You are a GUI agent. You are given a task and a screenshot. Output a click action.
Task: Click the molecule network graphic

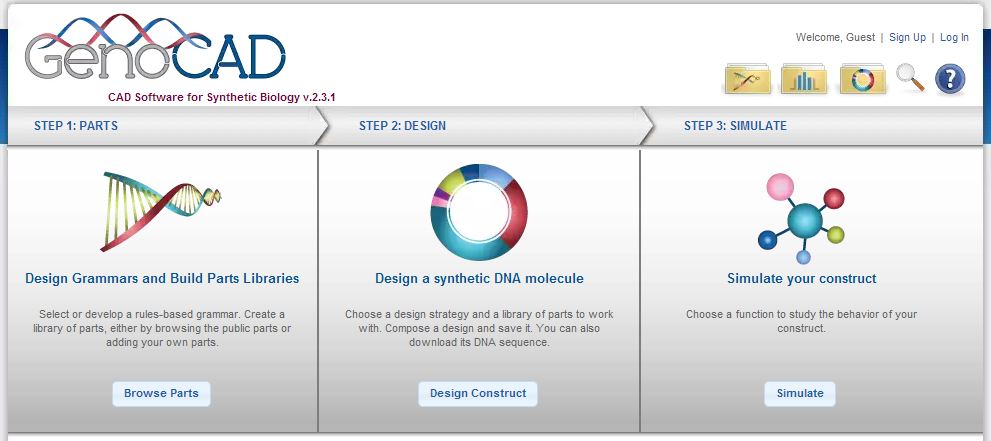pos(801,219)
